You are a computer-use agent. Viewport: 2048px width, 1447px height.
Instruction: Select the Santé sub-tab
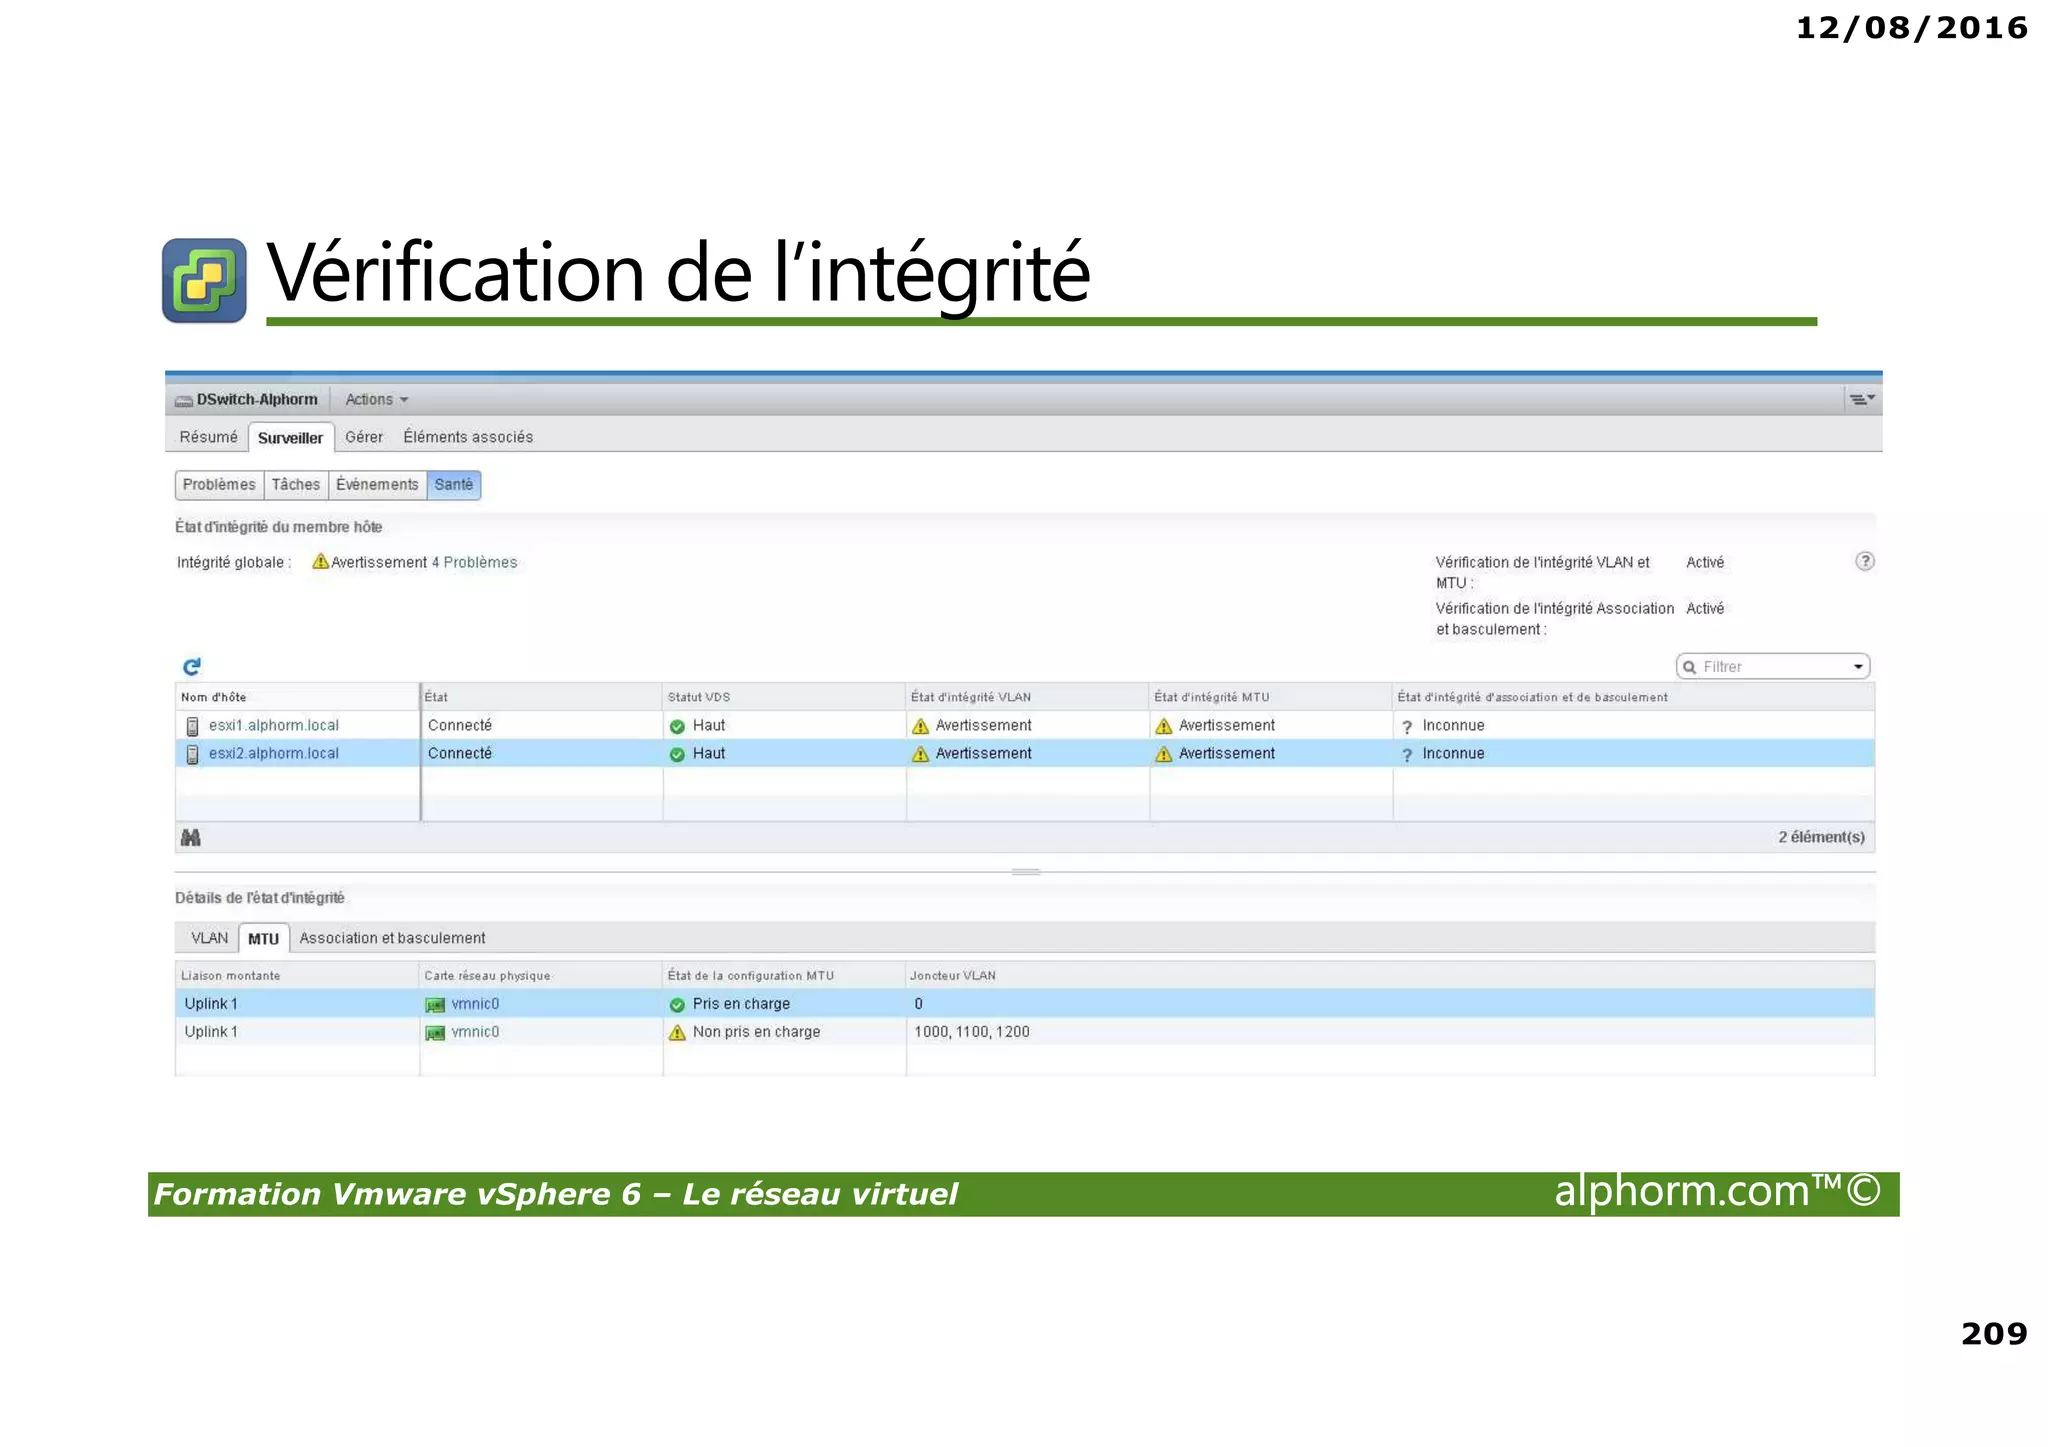click(x=453, y=485)
